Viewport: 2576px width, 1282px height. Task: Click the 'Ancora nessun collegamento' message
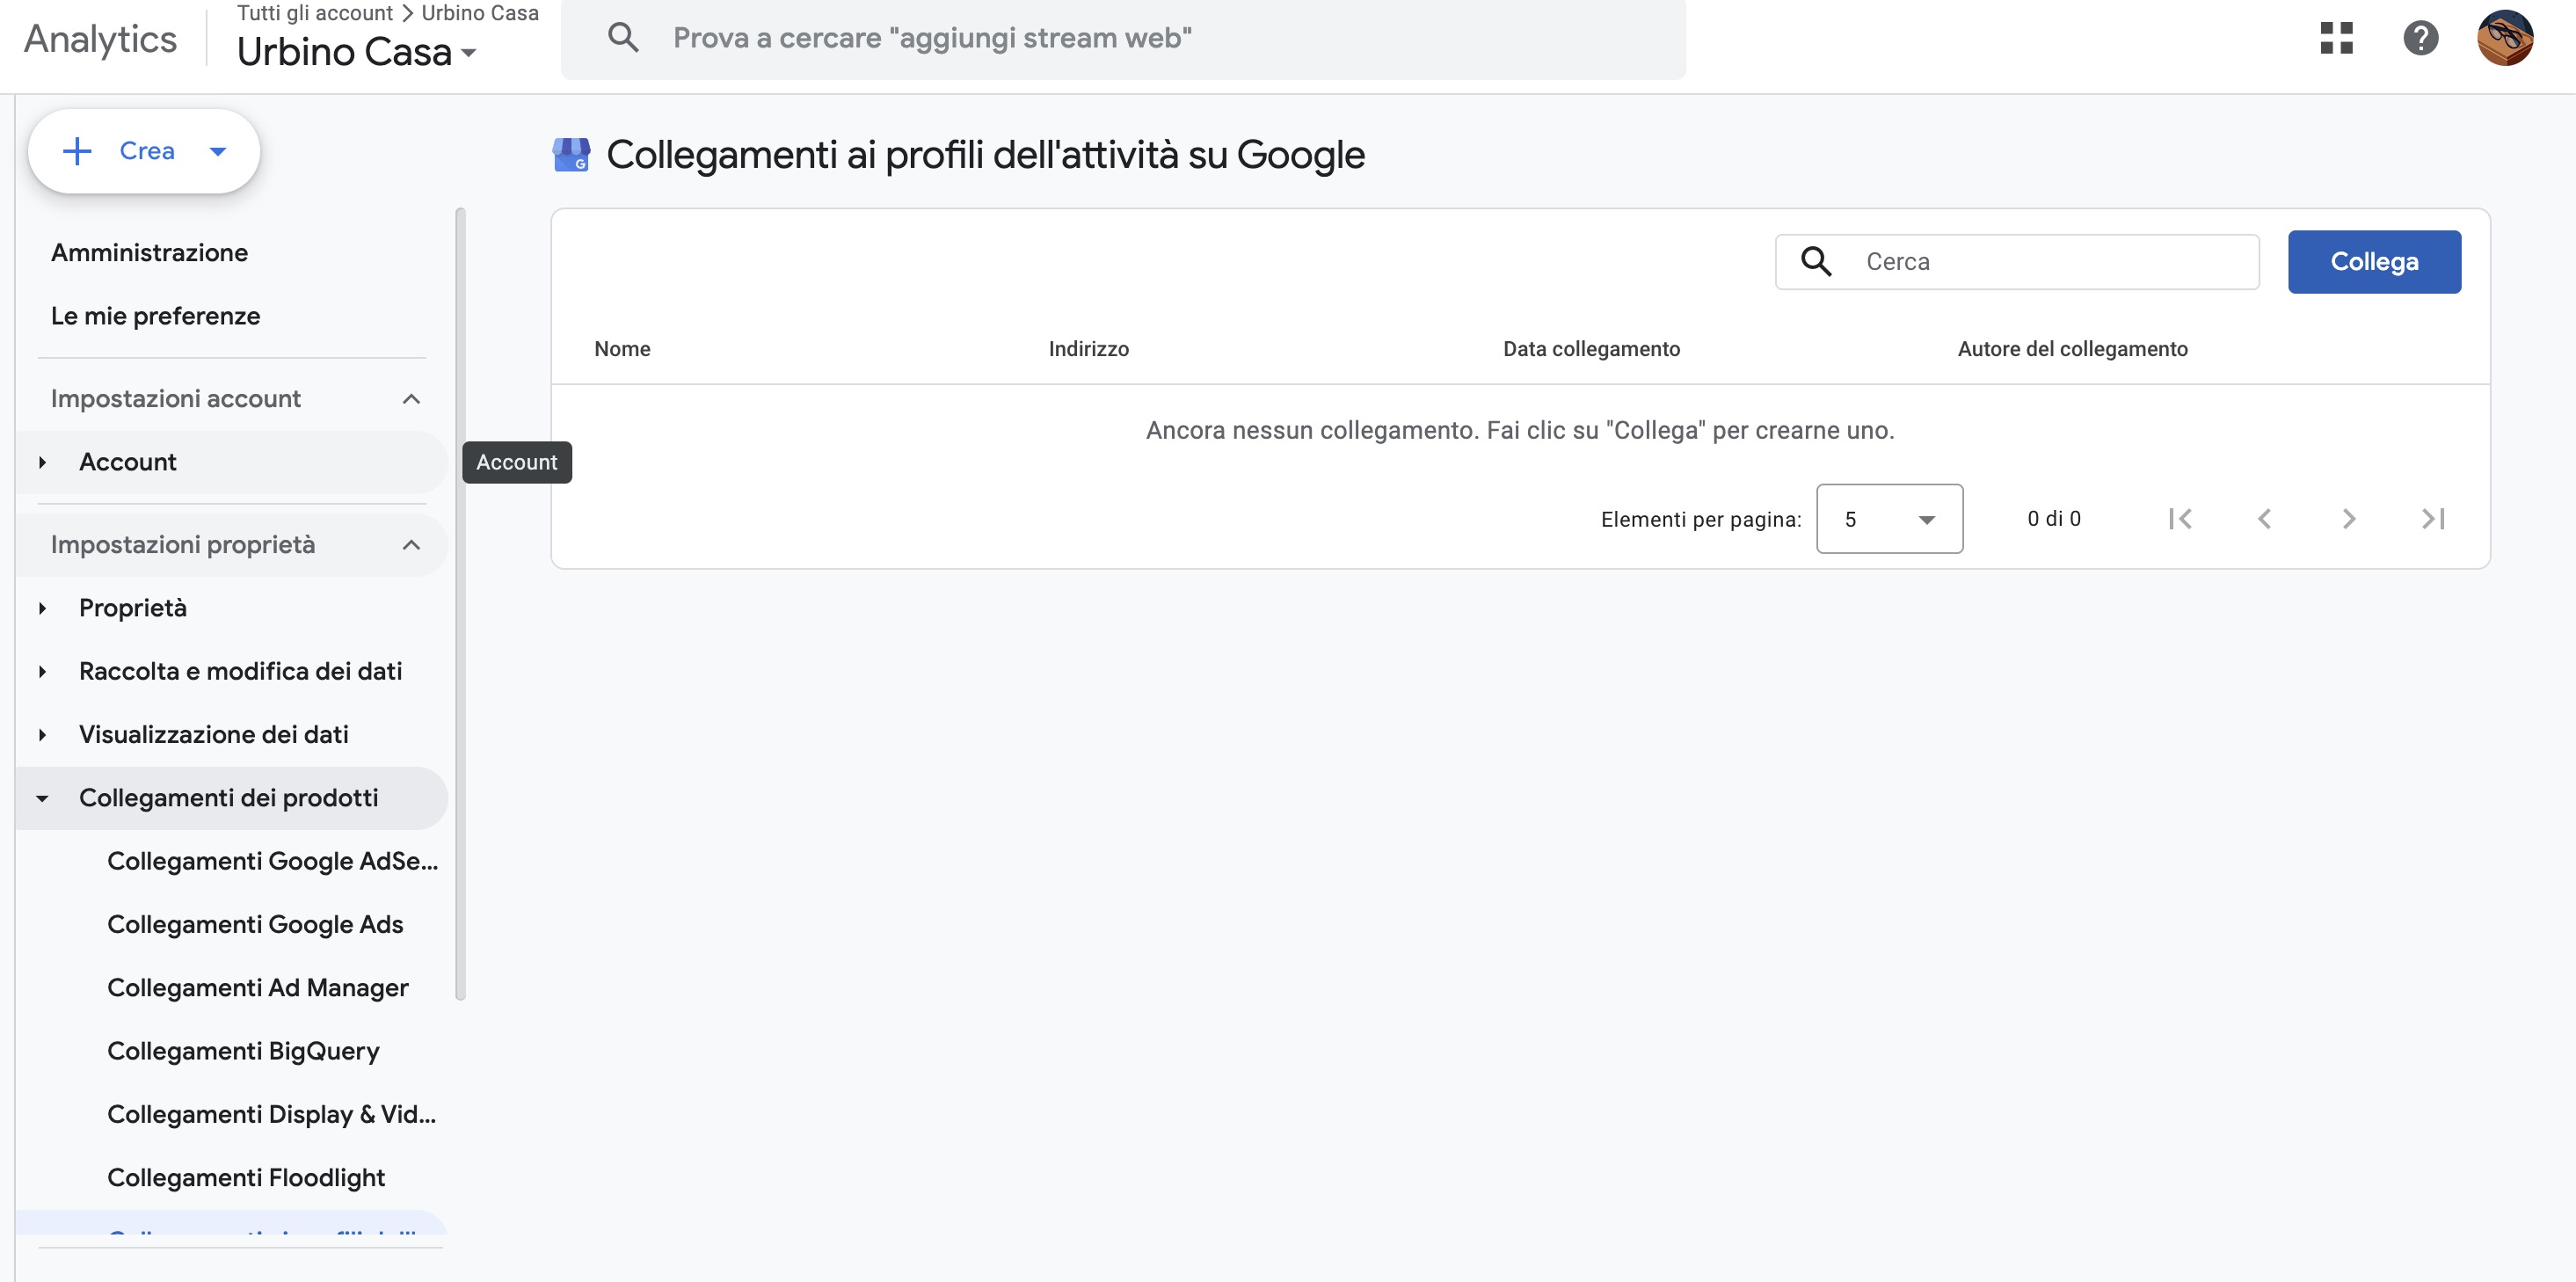1520,431
